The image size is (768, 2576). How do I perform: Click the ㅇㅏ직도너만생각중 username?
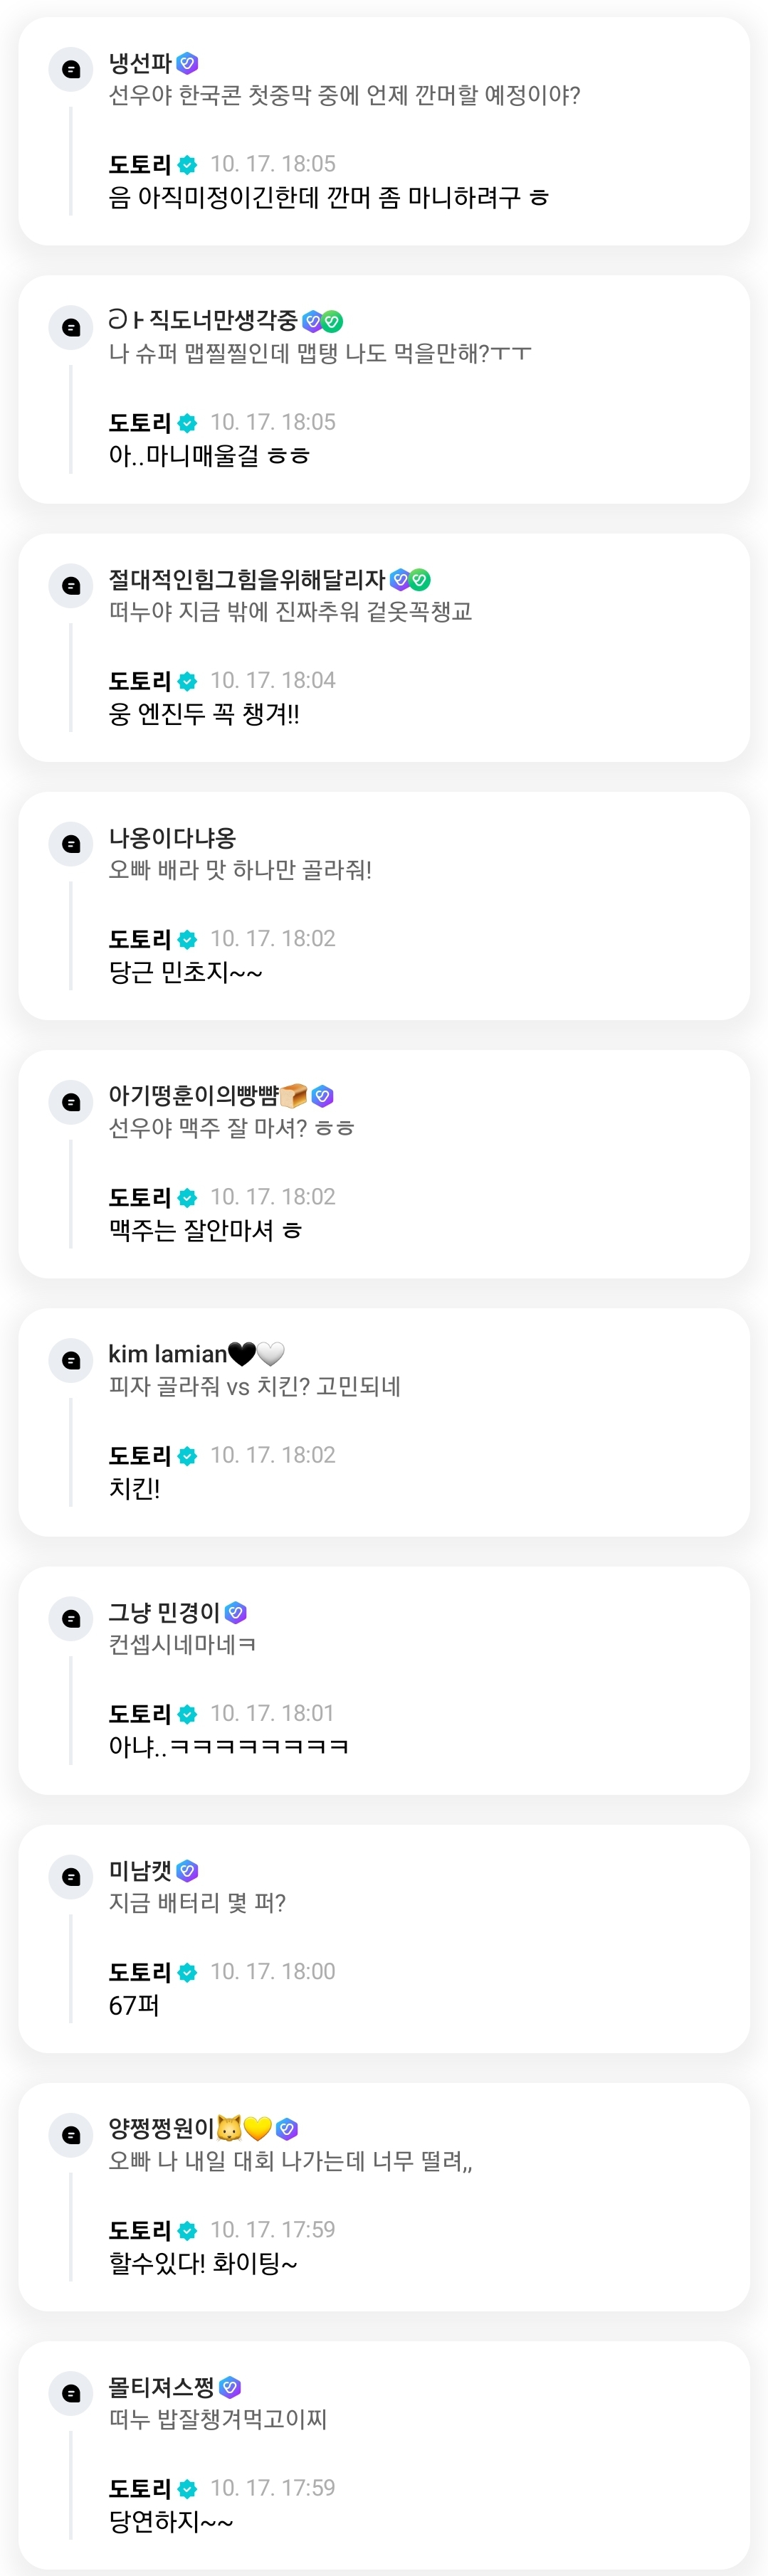click(202, 320)
